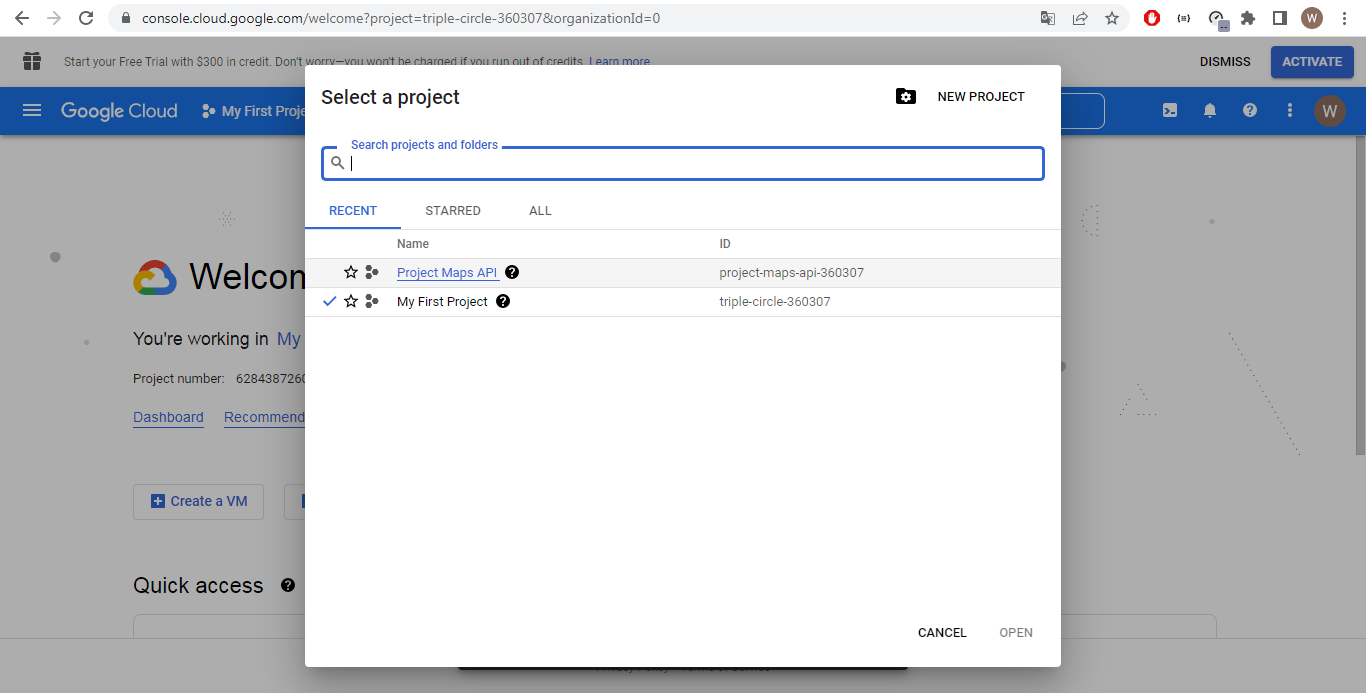Click the share page icon in the address bar

pos(1080,18)
